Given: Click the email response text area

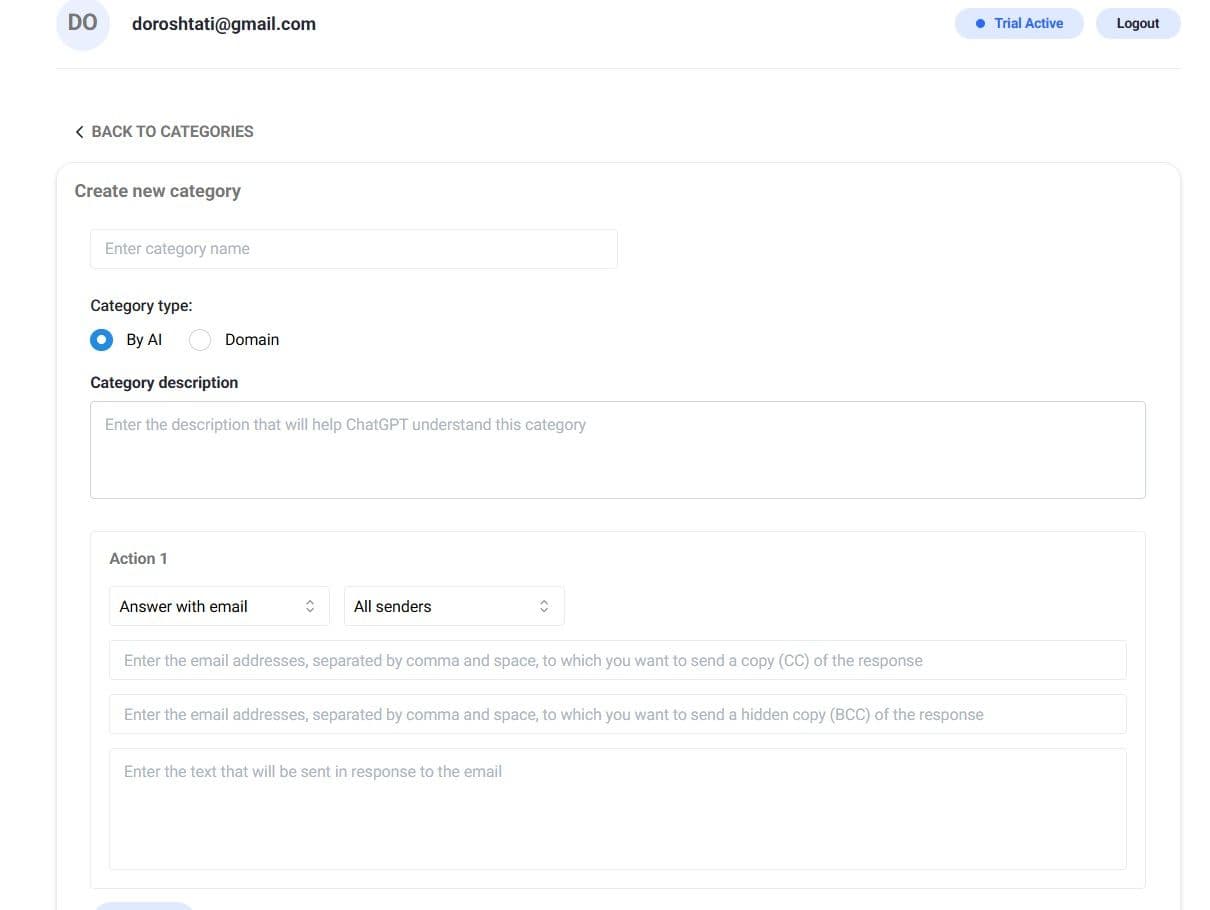Looking at the screenshot, I should [x=617, y=808].
